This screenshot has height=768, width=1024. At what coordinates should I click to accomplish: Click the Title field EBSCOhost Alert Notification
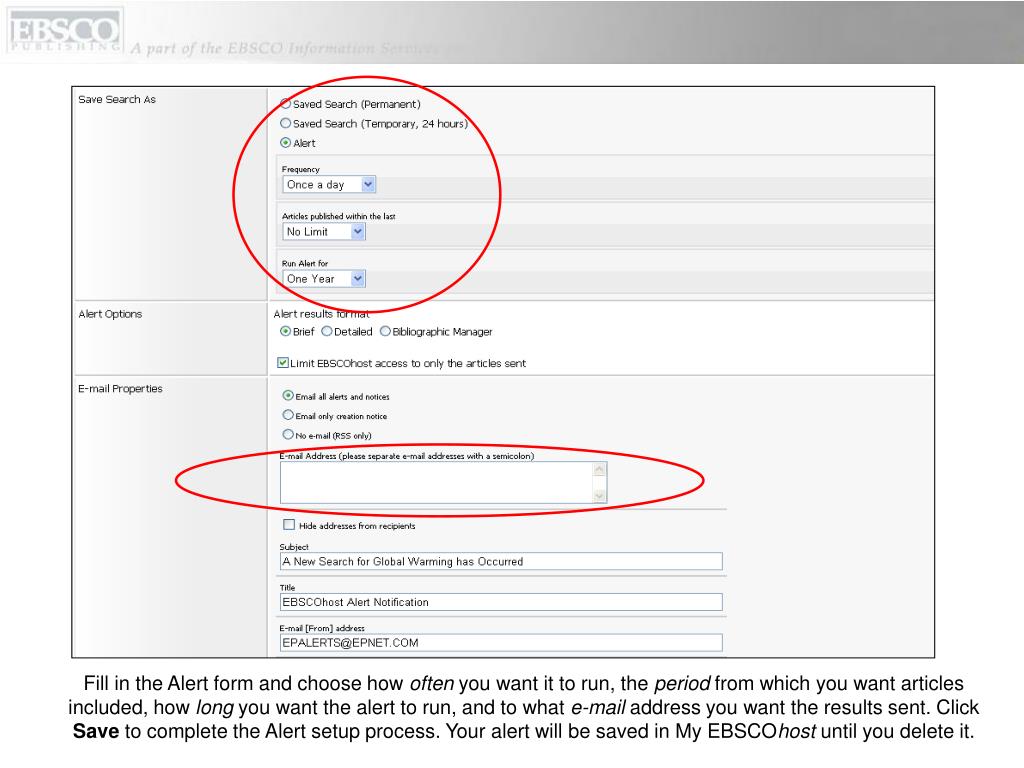(x=501, y=602)
